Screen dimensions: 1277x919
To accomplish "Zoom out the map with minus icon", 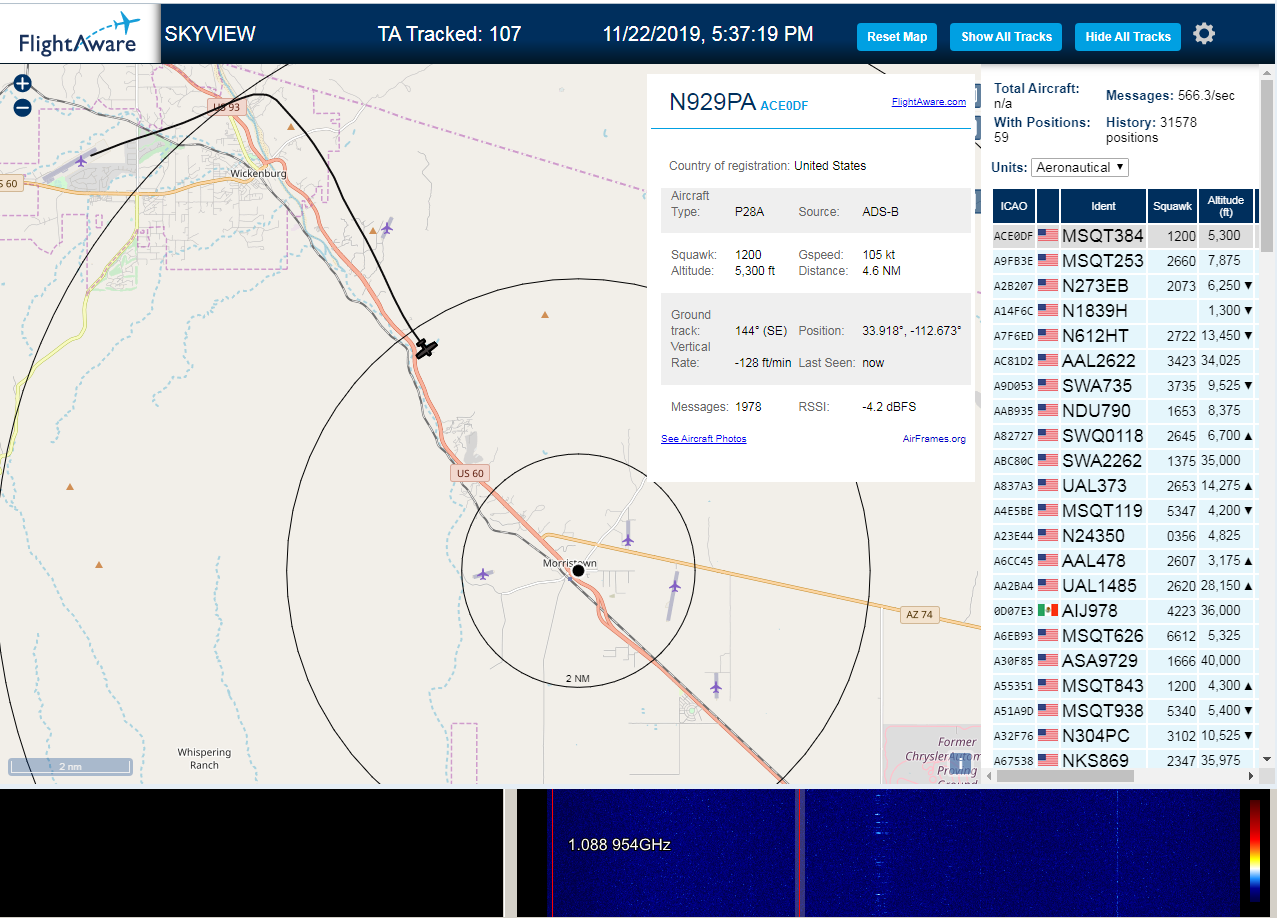I will pyautogui.click(x=23, y=108).
